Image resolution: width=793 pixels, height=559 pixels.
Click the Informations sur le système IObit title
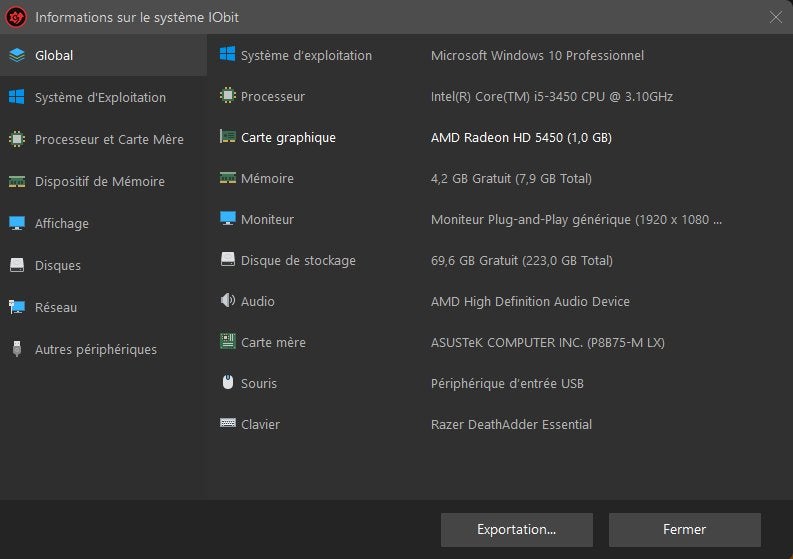tap(137, 17)
